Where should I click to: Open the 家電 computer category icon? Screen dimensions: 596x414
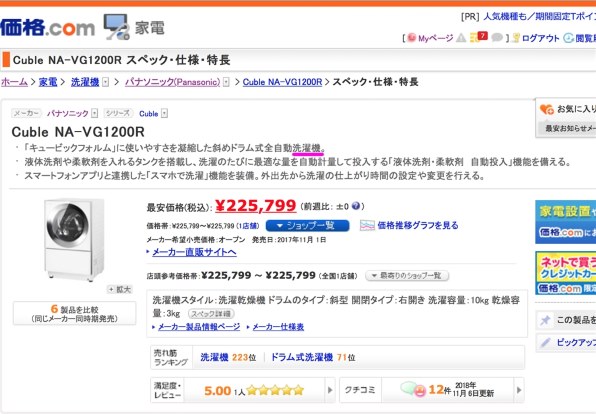click(x=116, y=27)
